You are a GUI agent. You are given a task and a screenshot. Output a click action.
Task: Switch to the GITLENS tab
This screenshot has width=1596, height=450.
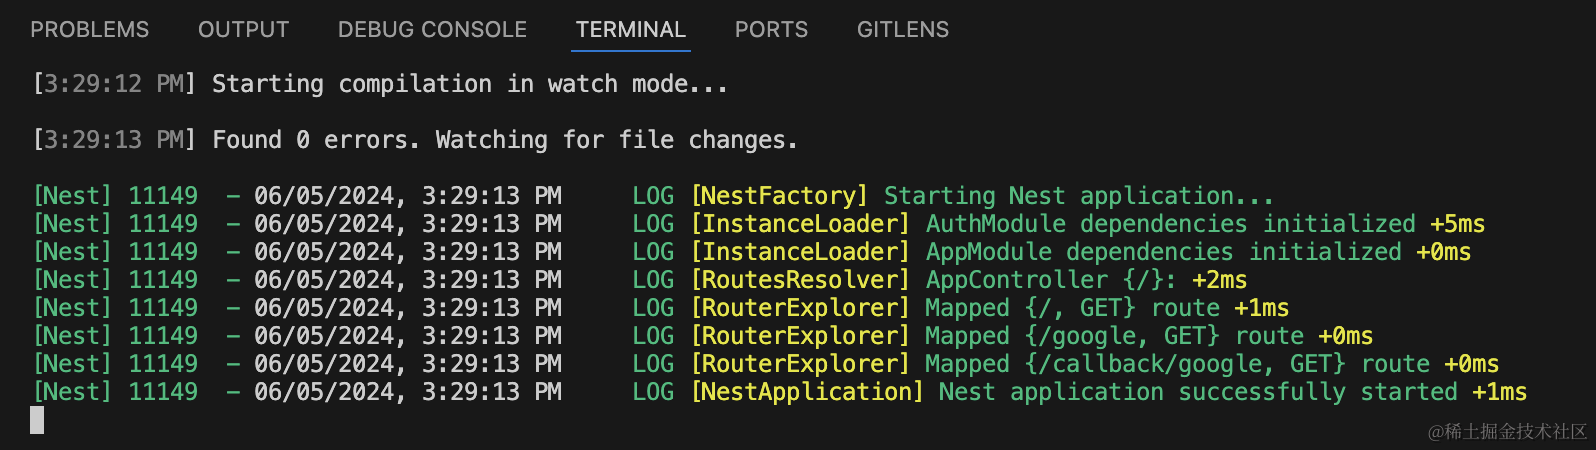click(x=903, y=30)
